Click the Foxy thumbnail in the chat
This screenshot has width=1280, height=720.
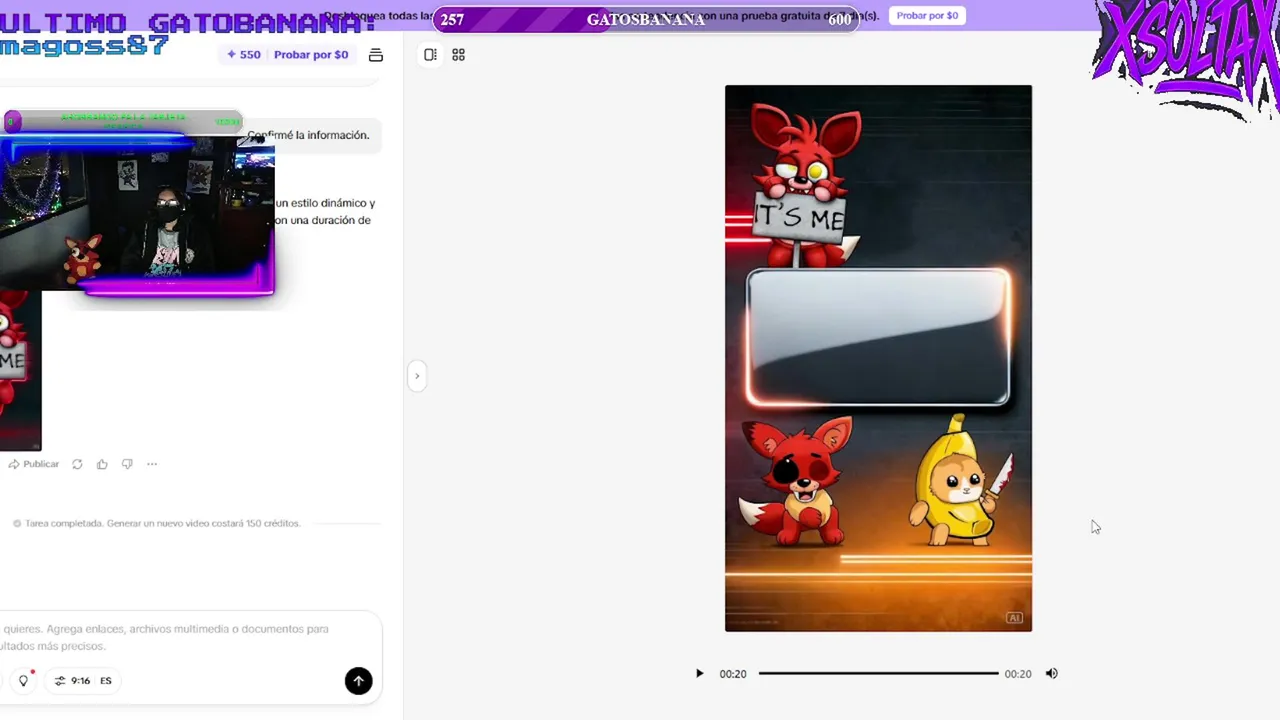pyautogui.click(x=20, y=370)
